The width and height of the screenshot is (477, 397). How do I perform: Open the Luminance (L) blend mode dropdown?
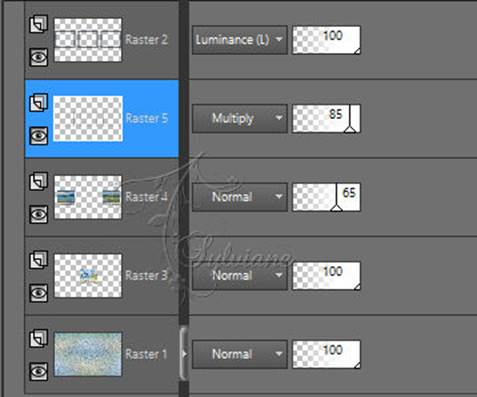pyautogui.click(x=240, y=40)
